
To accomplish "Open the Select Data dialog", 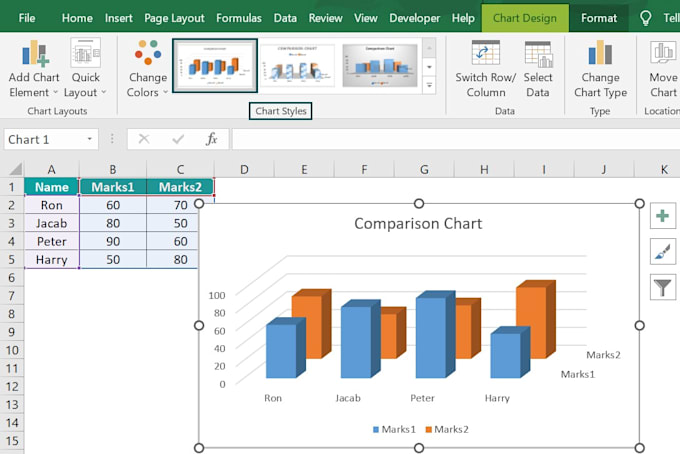I will tap(538, 69).
